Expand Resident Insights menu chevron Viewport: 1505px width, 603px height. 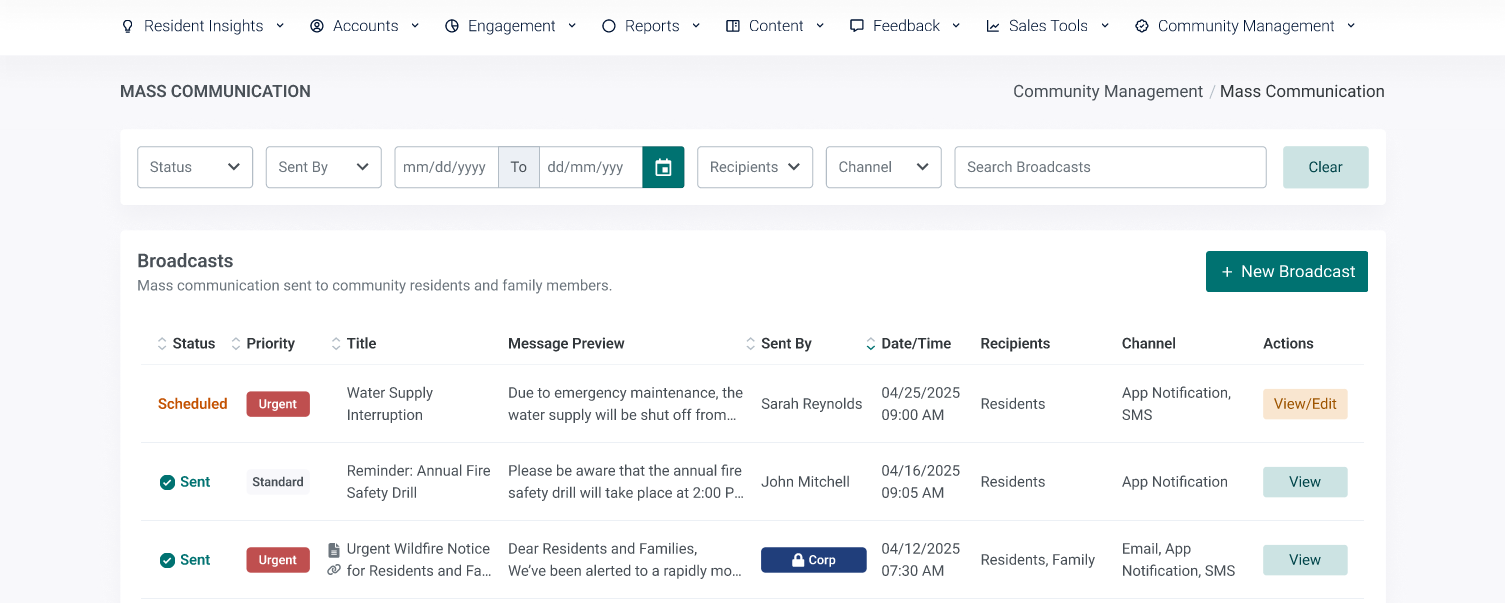[280, 26]
